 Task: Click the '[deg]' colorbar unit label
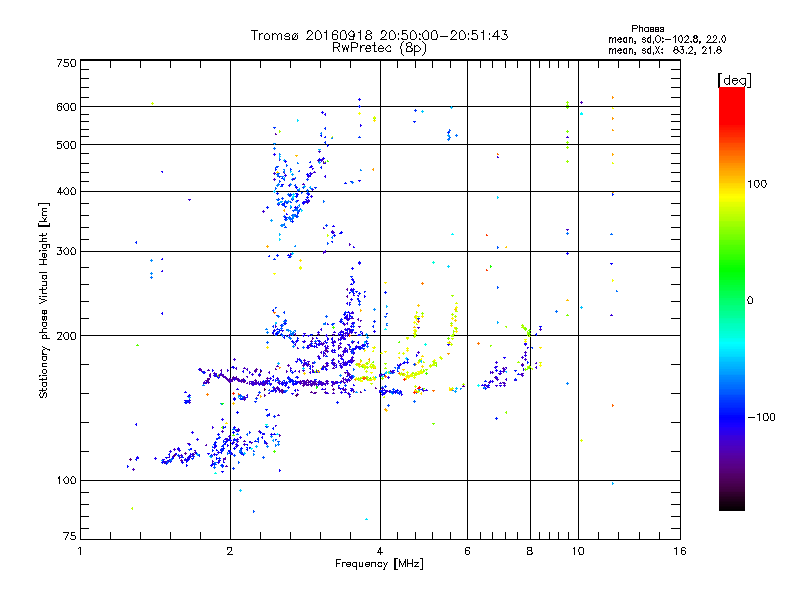coord(734,80)
